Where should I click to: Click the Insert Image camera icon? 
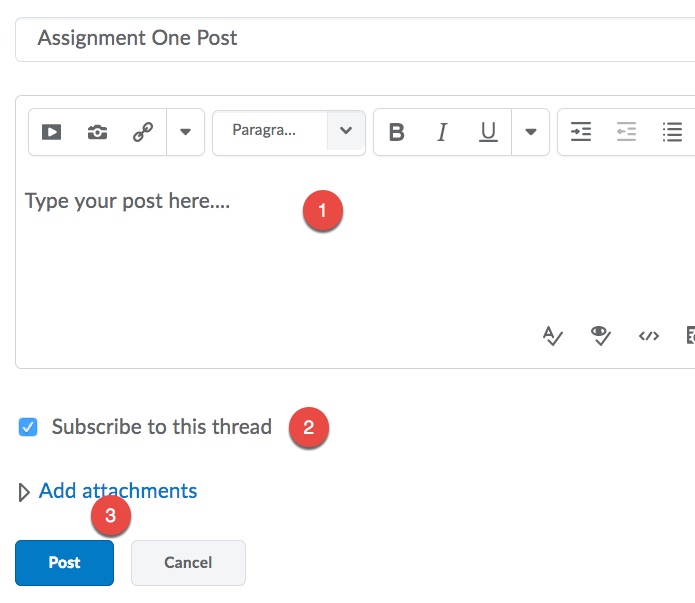point(97,132)
